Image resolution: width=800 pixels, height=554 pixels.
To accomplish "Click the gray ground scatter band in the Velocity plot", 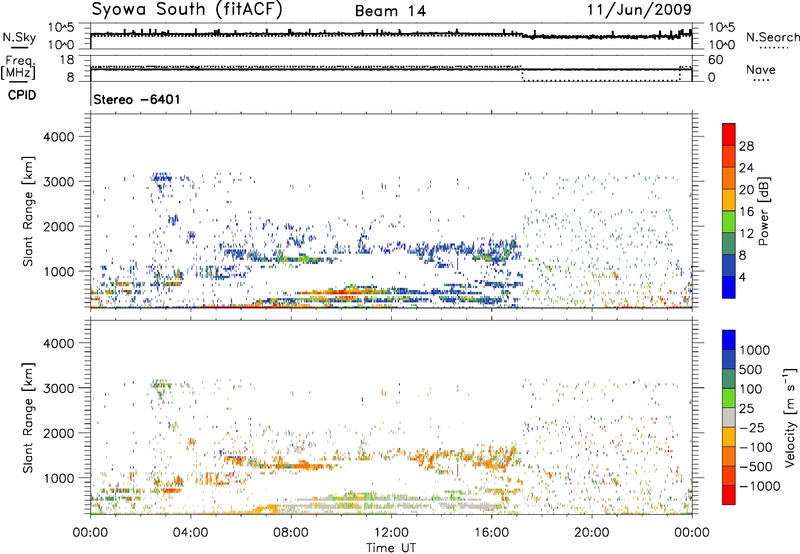I will tap(393, 505).
